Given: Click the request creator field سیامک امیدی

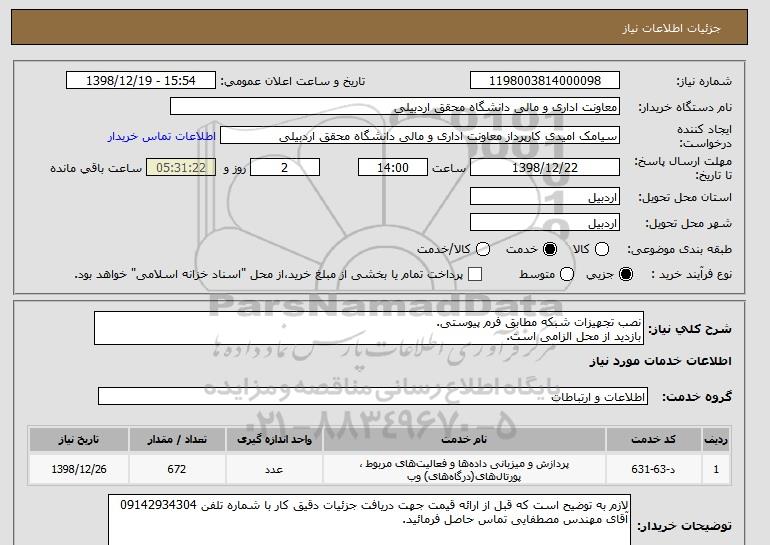Looking at the screenshot, I should [420, 136].
